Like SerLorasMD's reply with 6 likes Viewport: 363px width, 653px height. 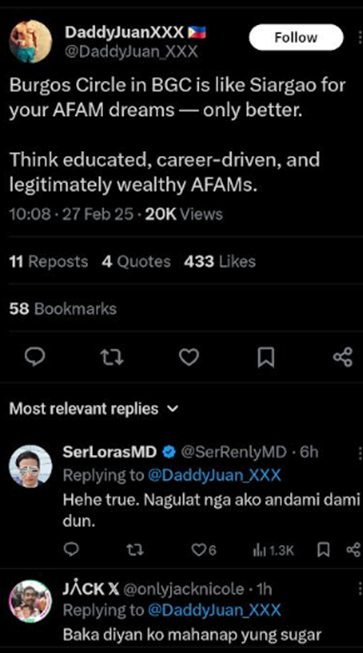[x=204, y=550]
